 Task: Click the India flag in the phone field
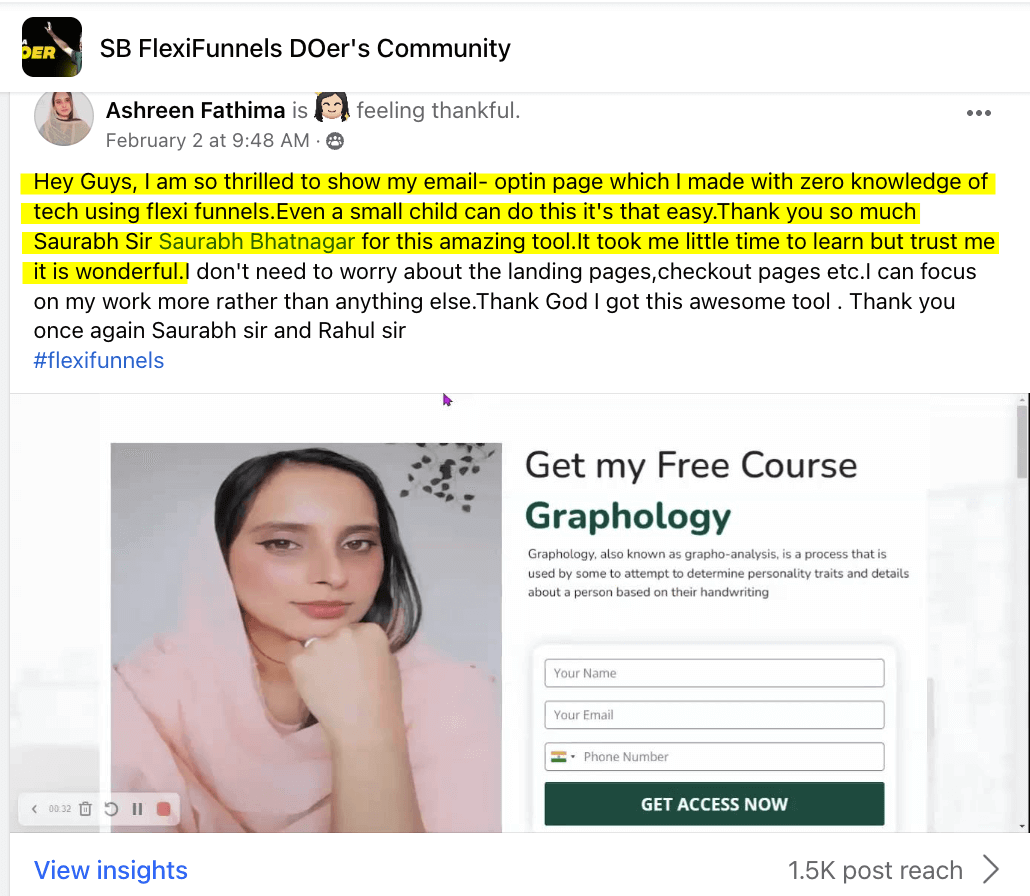point(557,757)
